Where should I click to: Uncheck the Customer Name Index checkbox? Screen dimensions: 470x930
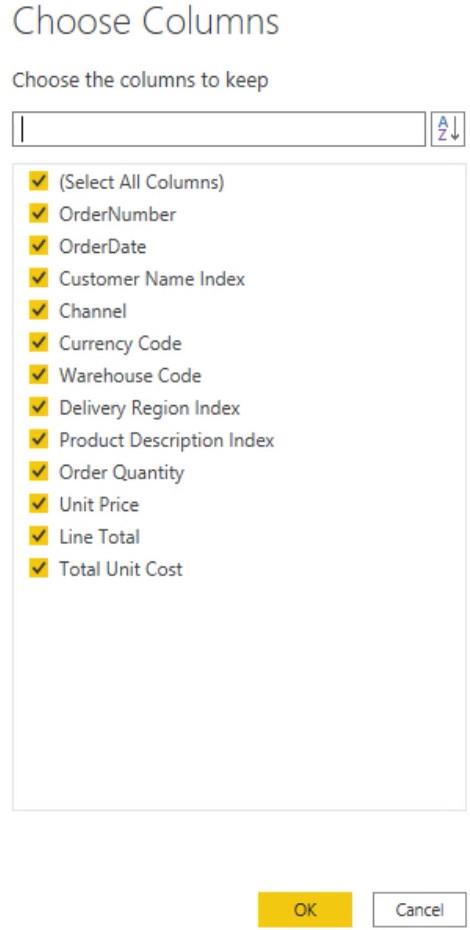(x=39, y=278)
